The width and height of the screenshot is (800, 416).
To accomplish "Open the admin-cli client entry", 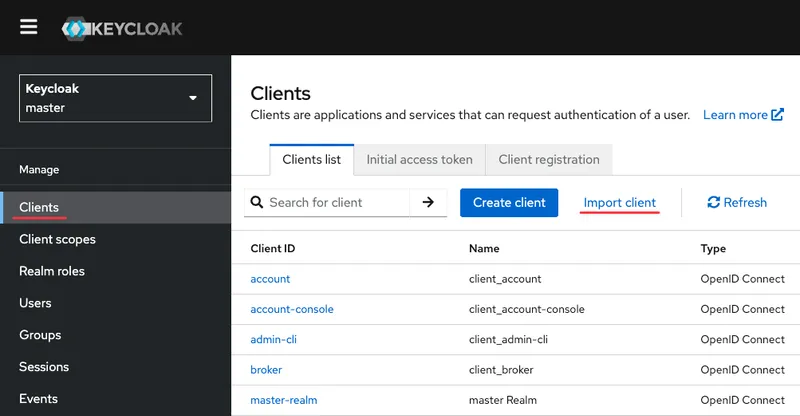I will 273,339.
